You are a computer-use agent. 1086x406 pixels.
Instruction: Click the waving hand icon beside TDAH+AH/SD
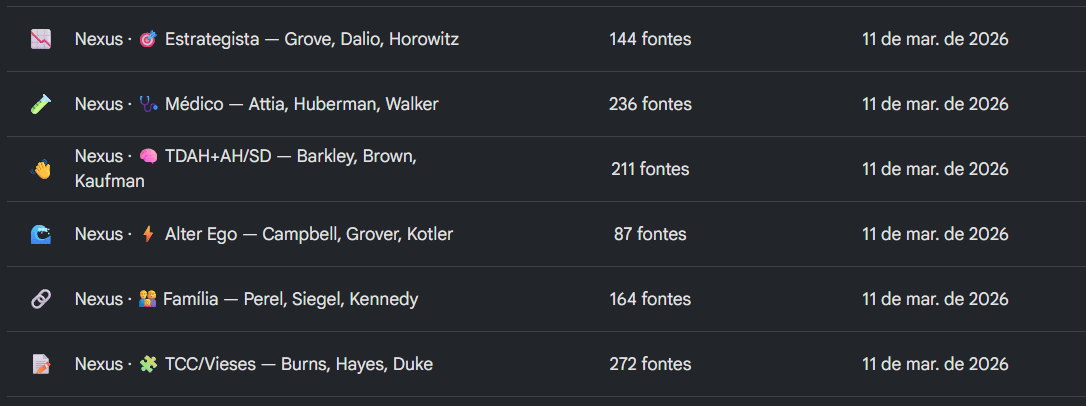[41, 170]
